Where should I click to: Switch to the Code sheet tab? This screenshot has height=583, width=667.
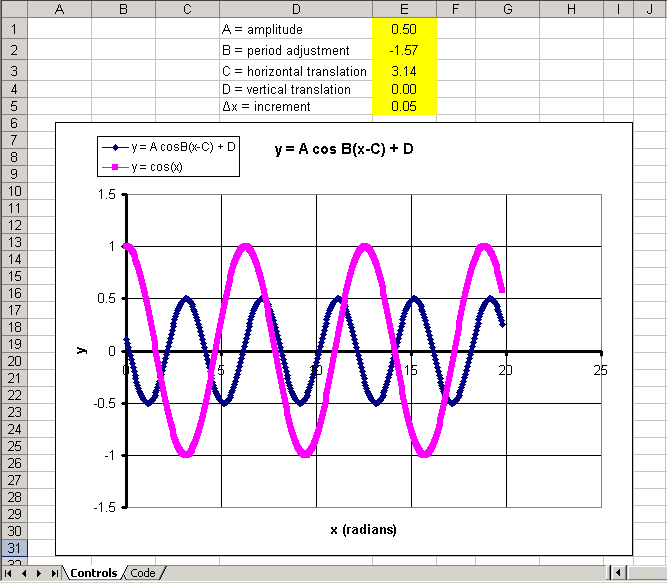coord(142,573)
